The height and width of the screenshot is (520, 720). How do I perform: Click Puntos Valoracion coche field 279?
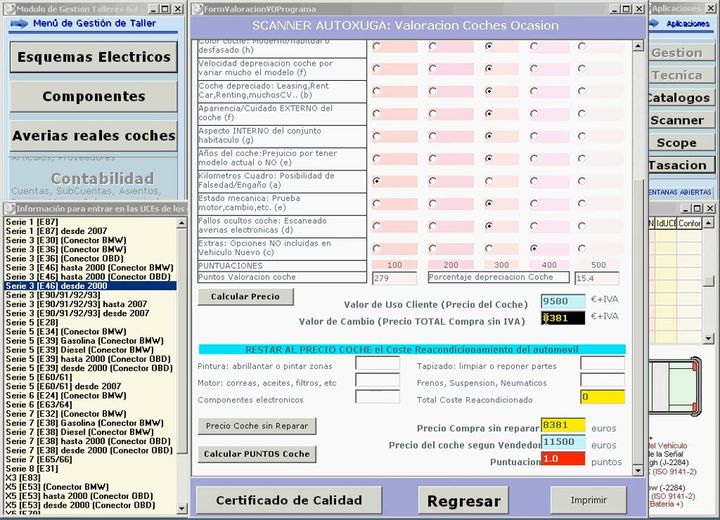tap(394, 278)
